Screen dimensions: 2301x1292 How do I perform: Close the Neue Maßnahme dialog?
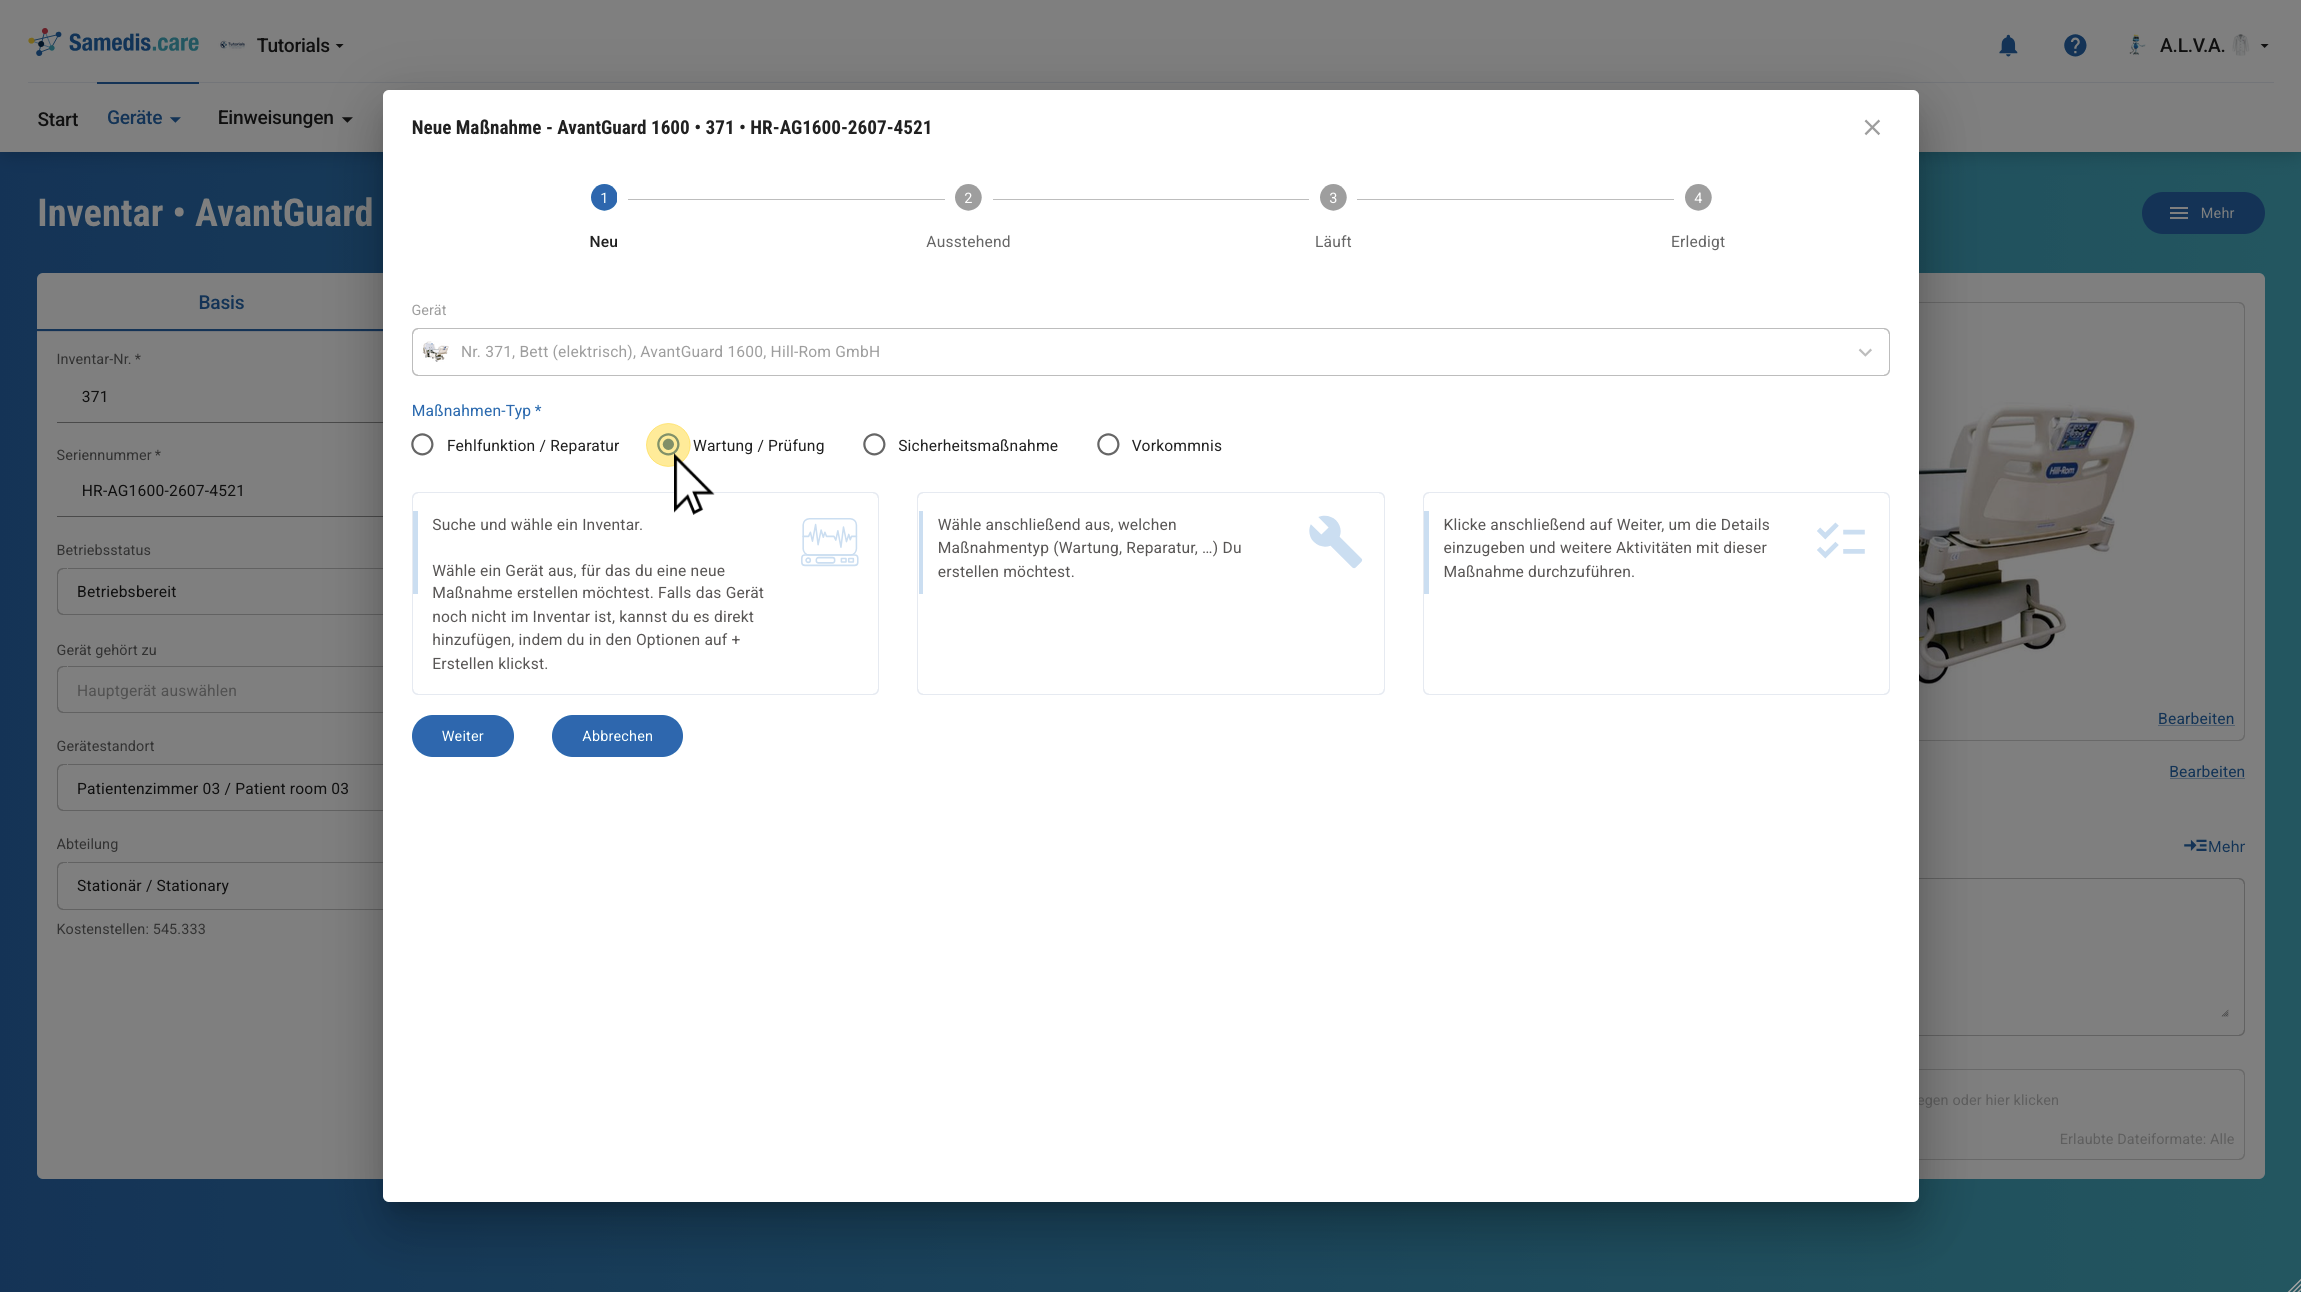[x=1872, y=128]
